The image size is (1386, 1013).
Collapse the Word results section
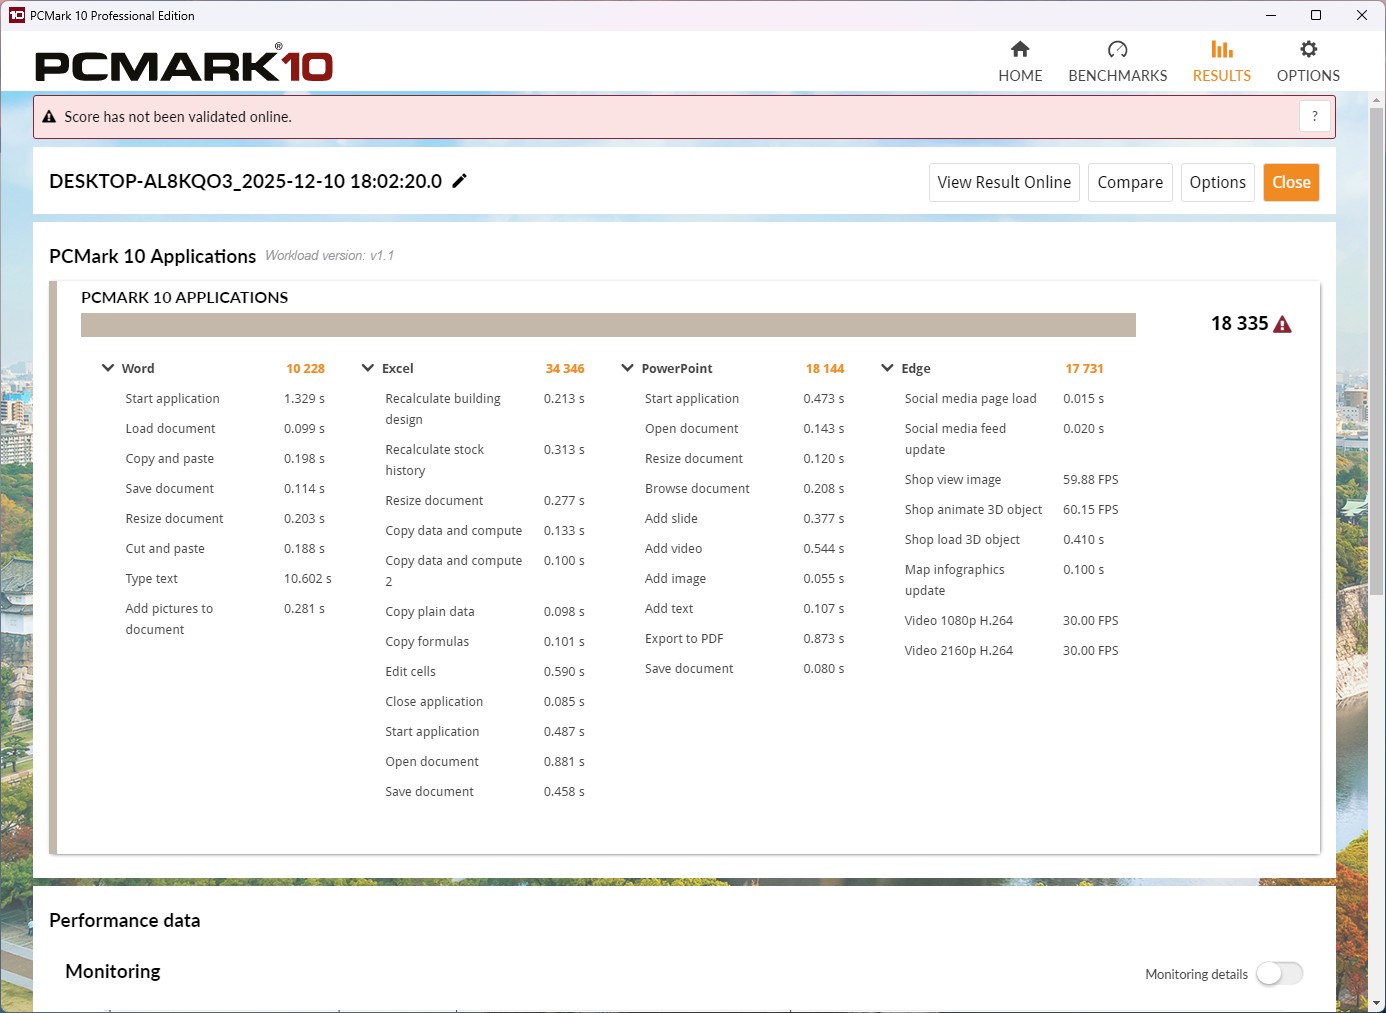[108, 368]
